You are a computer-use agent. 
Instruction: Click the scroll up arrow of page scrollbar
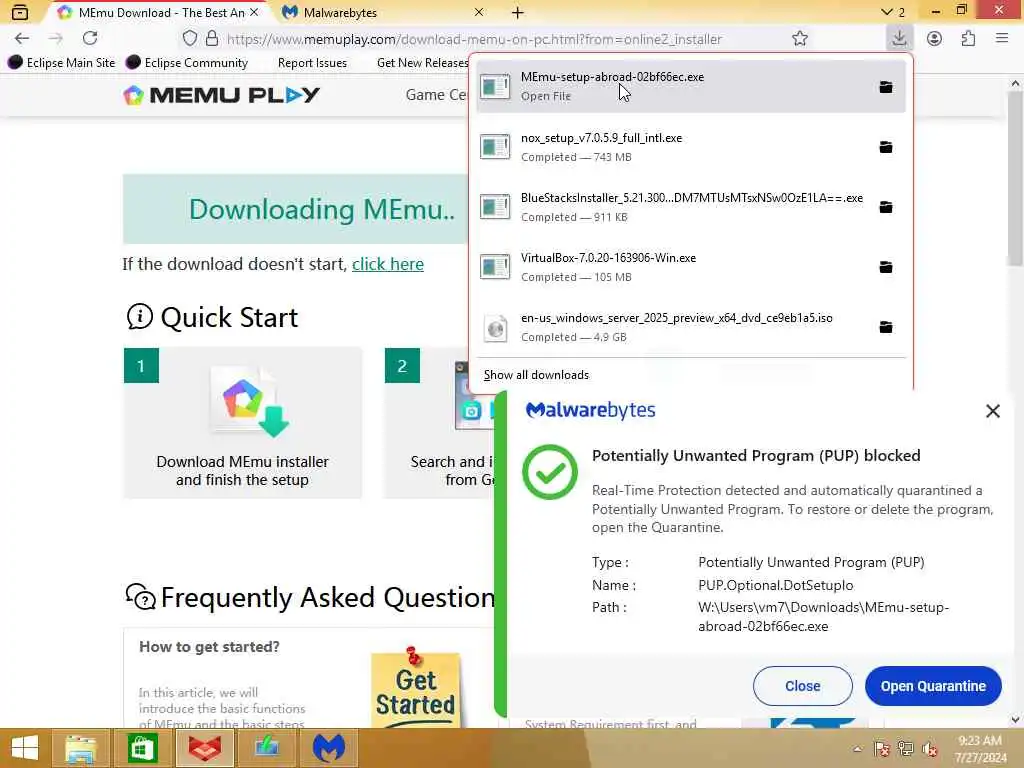[1015, 83]
